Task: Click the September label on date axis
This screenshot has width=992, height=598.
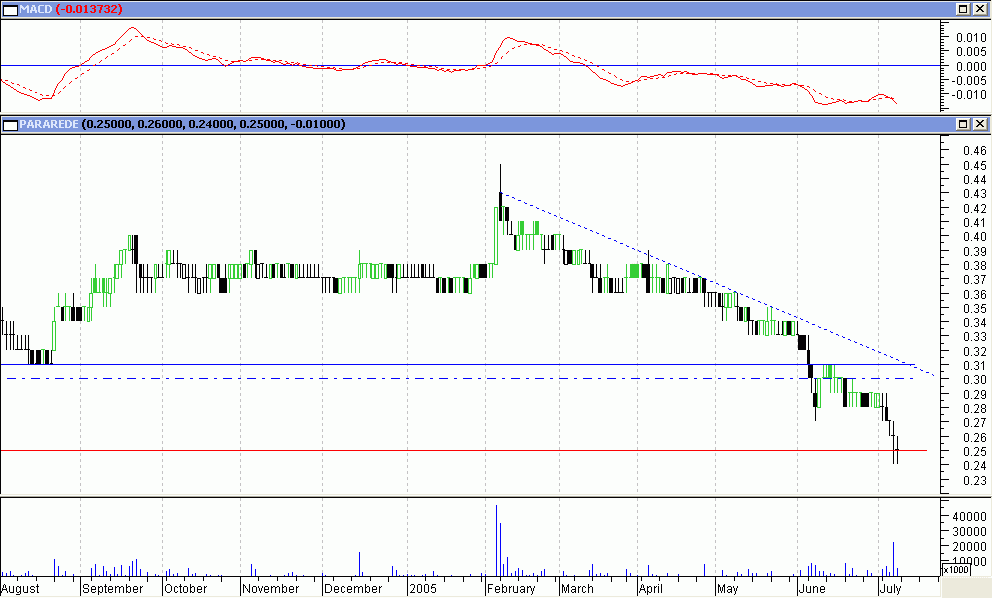Action: tap(113, 589)
